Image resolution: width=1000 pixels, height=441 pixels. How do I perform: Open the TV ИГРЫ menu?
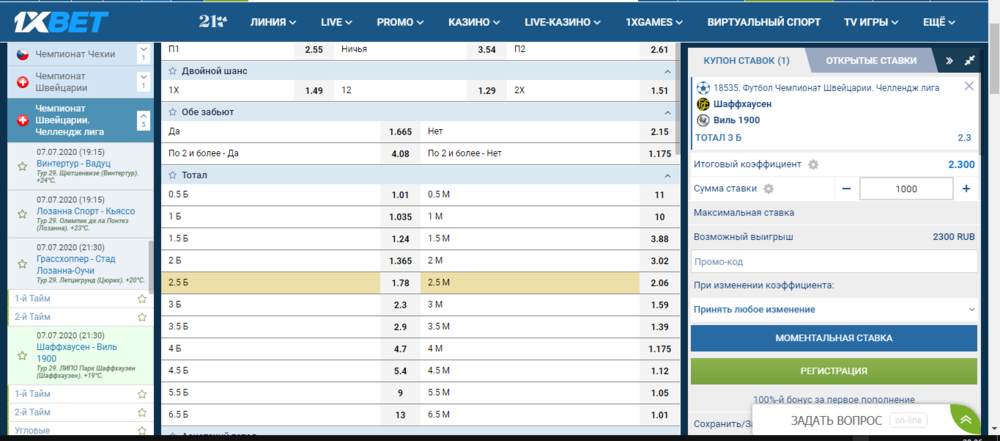(871, 22)
